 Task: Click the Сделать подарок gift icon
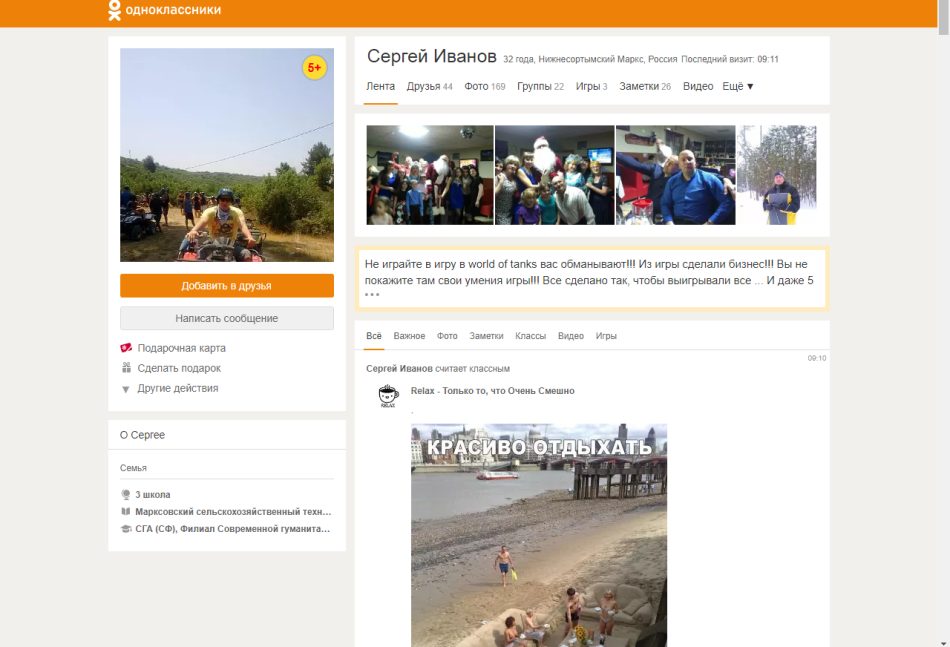pyautogui.click(x=126, y=368)
